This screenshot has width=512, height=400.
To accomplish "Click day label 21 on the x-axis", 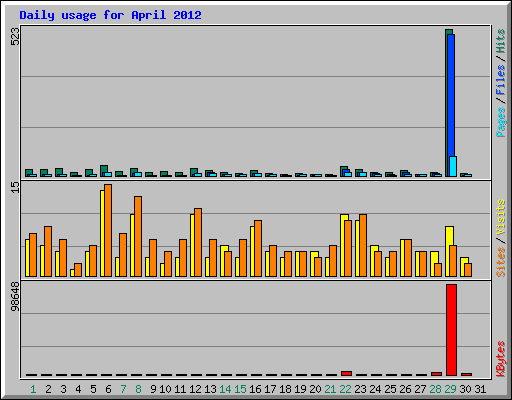I will point(330,389).
